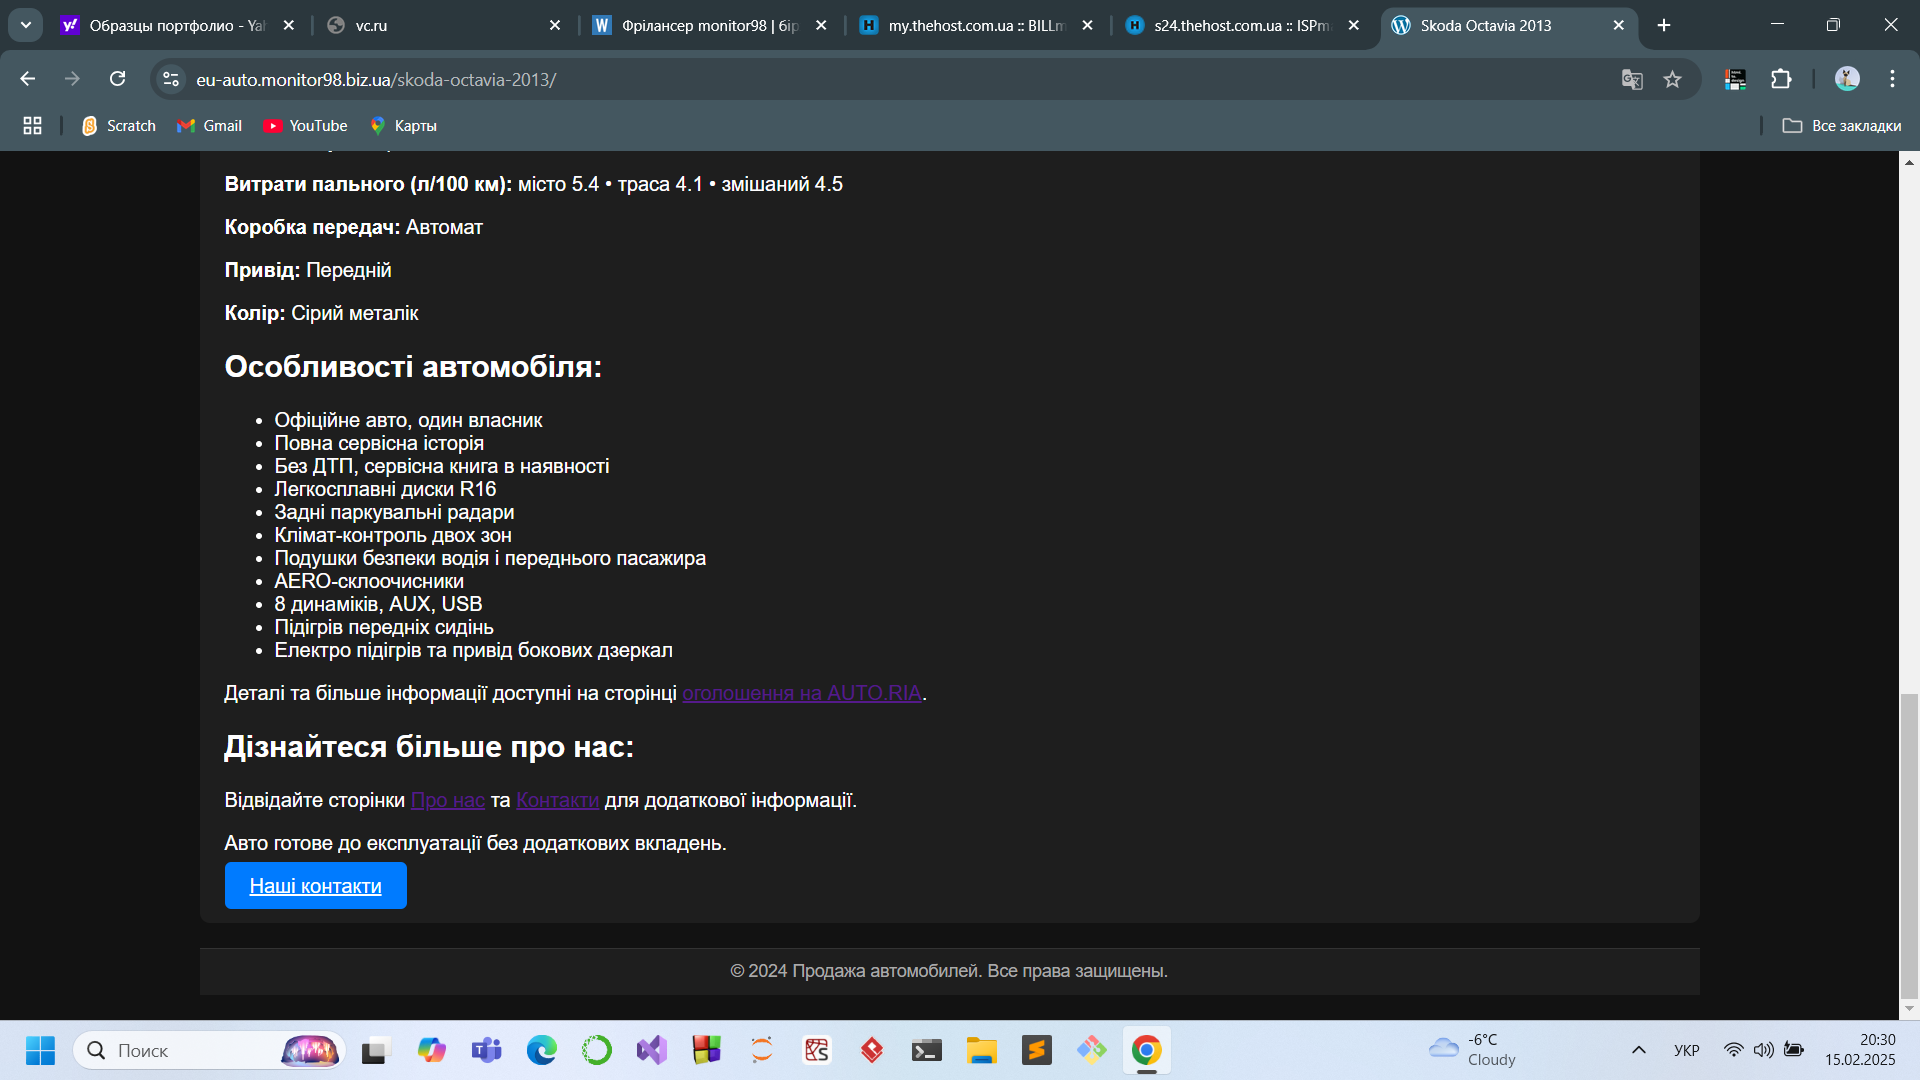Reload the page with the refresh icon
Screen dimensions: 1920x1080
pos(118,79)
